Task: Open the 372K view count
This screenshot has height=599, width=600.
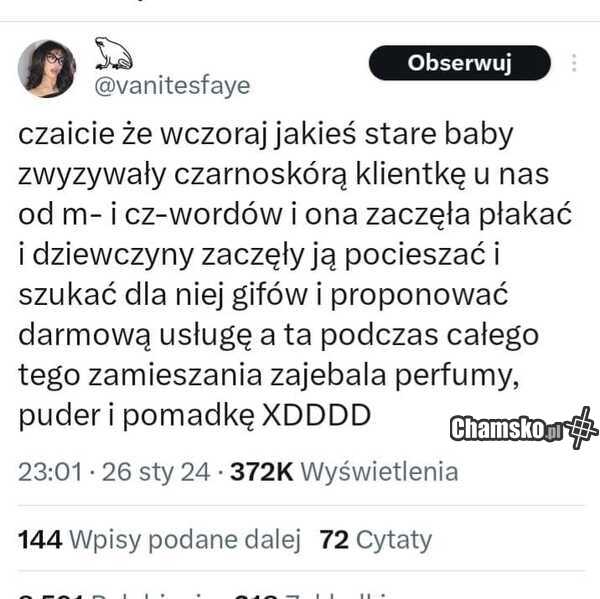Action: (261, 472)
